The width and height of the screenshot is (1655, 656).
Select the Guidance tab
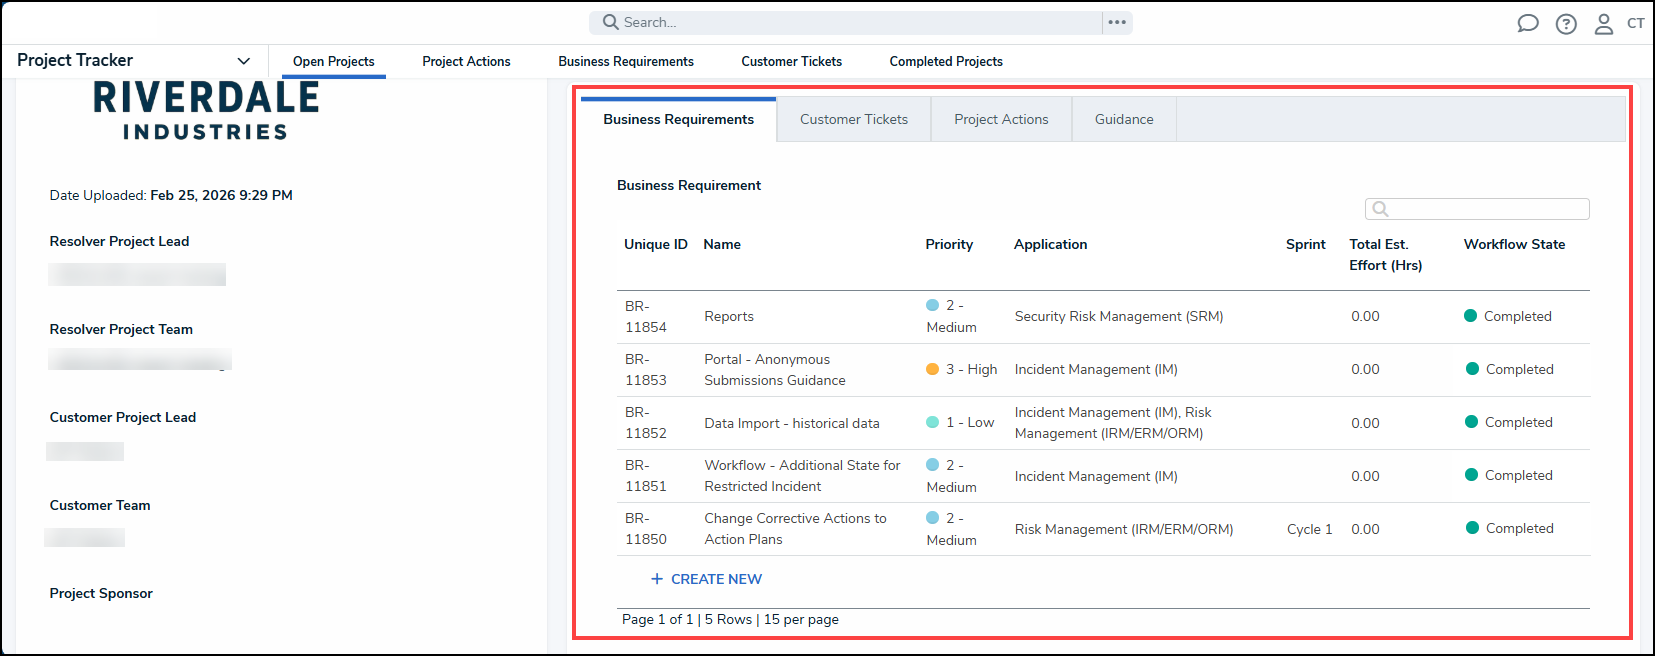(x=1123, y=119)
